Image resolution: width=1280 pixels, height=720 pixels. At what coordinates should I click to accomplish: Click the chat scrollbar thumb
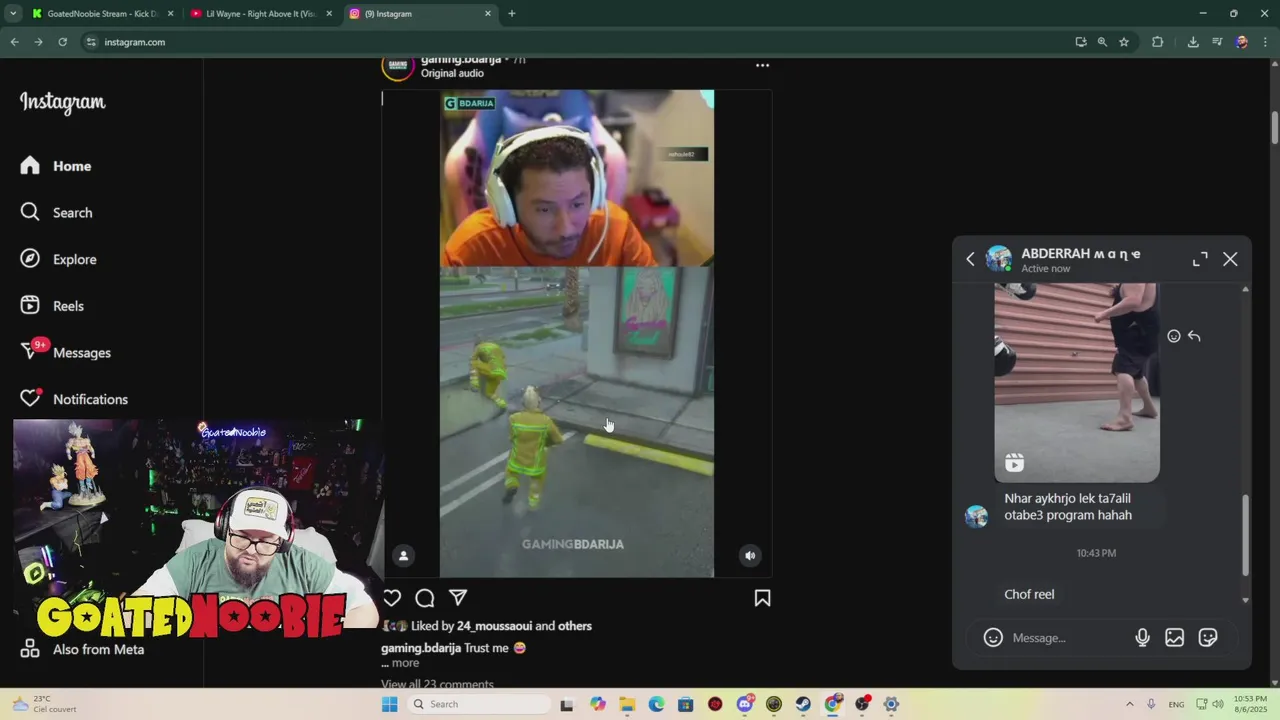pyautogui.click(x=1245, y=535)
